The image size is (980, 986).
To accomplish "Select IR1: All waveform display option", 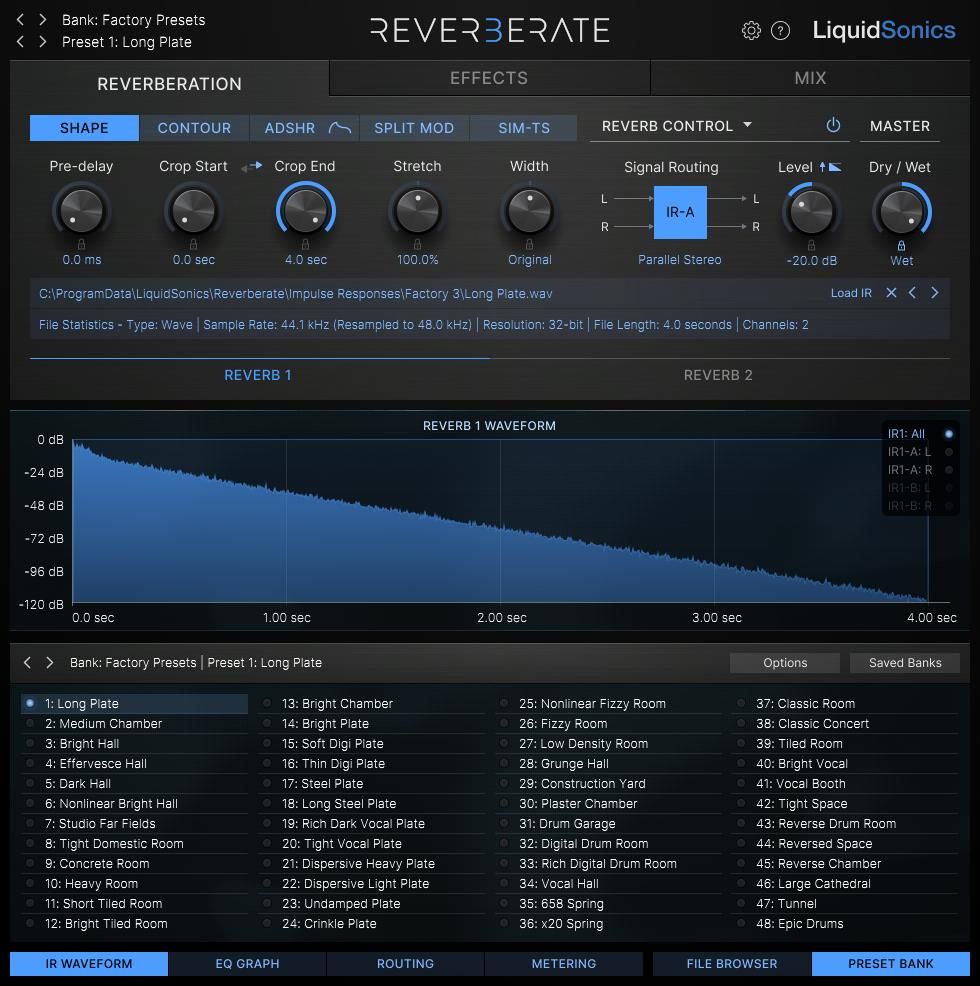I will click(x=920, y=434).
